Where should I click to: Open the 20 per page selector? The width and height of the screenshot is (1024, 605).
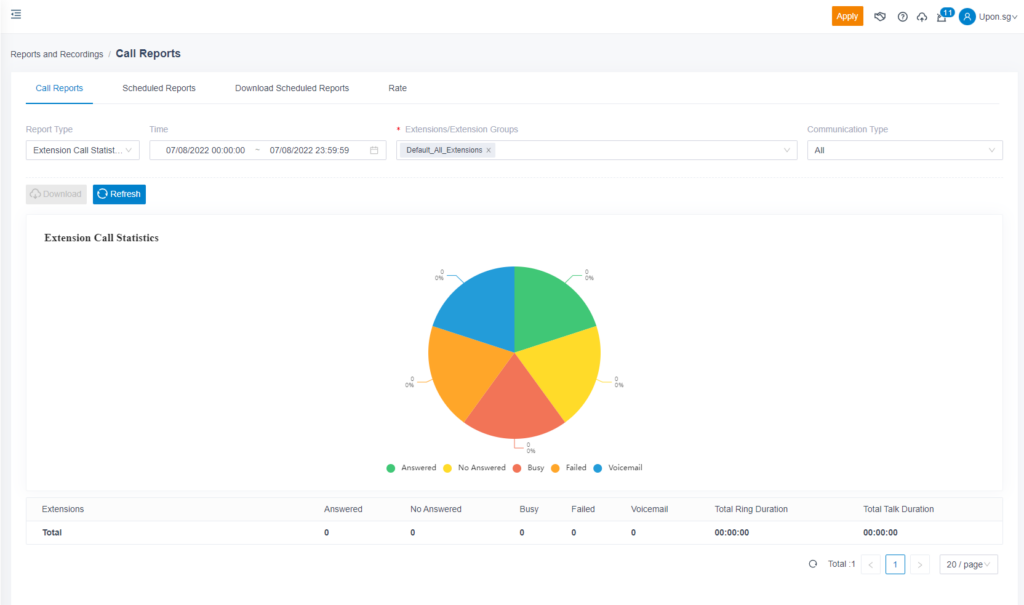[967, 564]
